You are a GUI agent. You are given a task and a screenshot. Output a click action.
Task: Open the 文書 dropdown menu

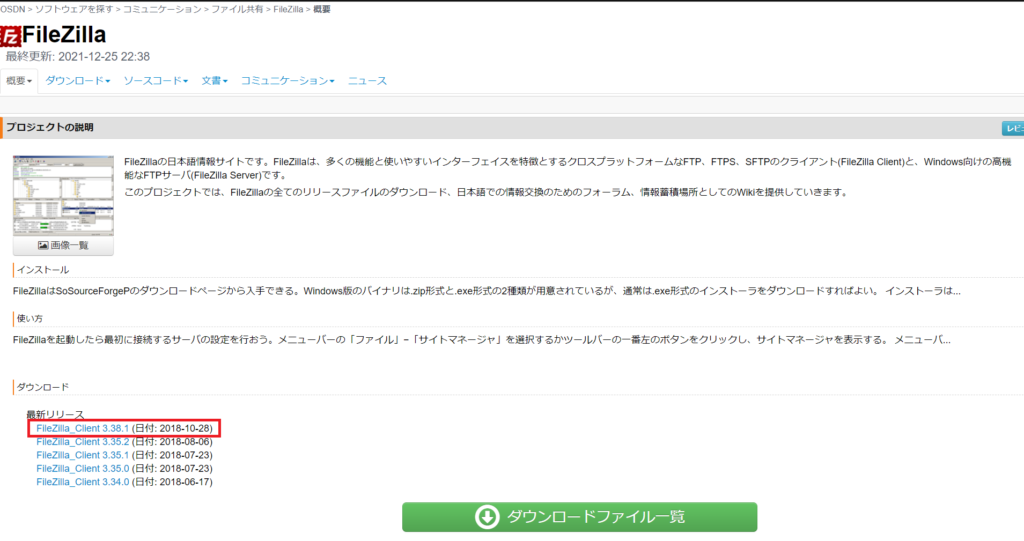[214, 81]
